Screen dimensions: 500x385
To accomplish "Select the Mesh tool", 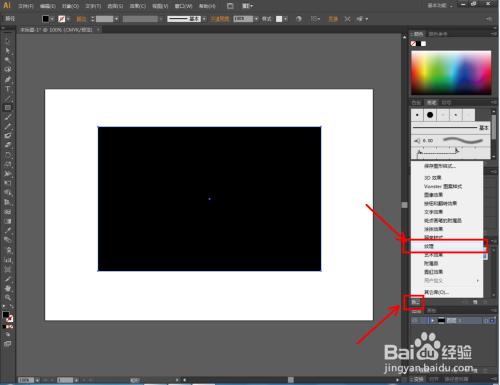I will (8, 212).
